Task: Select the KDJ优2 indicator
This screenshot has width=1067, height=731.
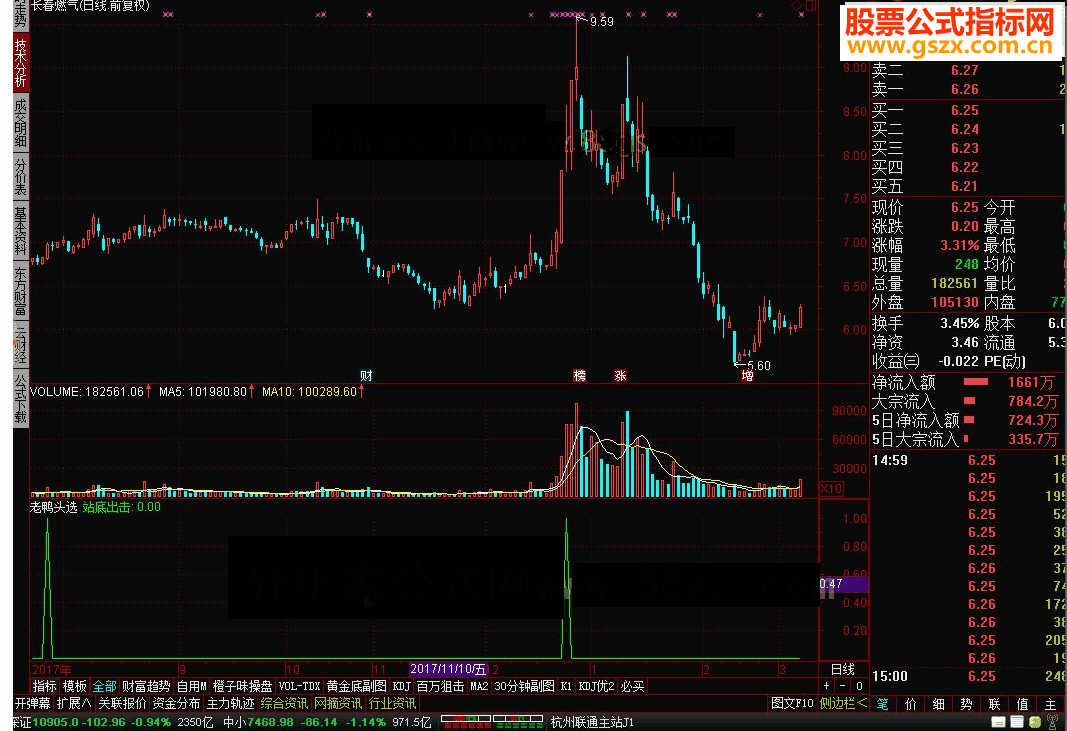Action: click(597, 686)
